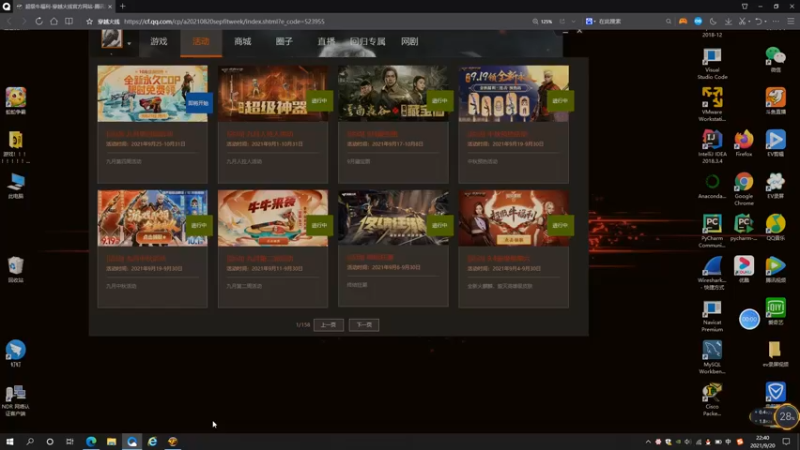Open Wireshark desktop shortcut
This screenshot has height=450, width=800.
coord(712,273)
